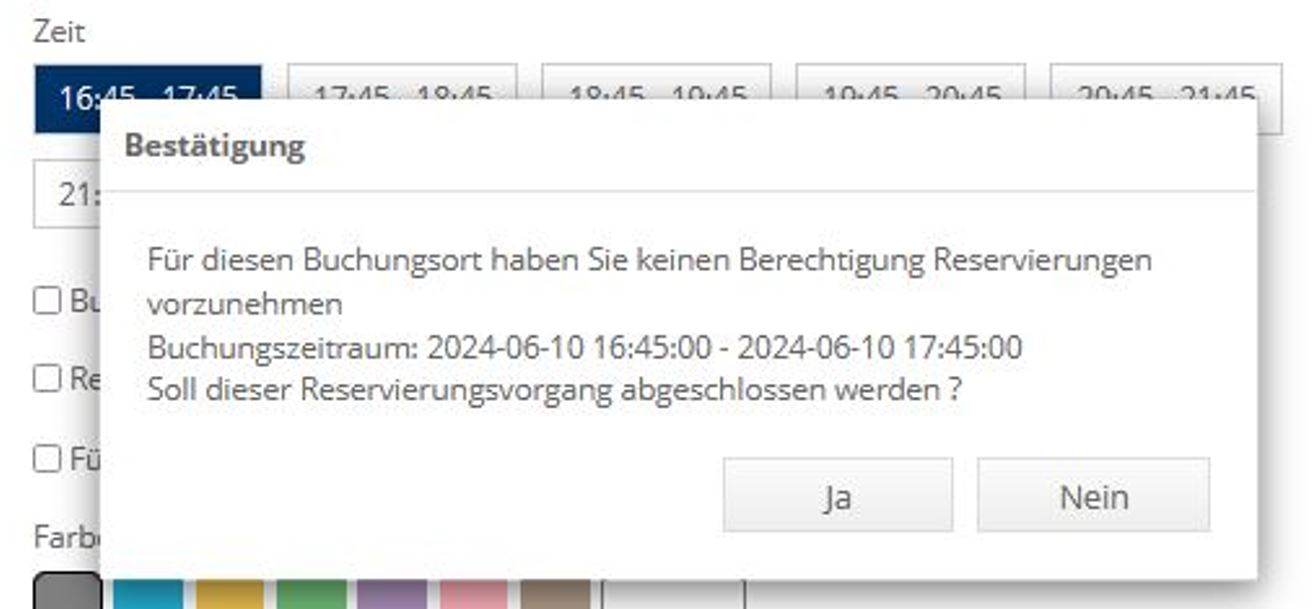Decline the reservation with Nein

(1093, 495)
